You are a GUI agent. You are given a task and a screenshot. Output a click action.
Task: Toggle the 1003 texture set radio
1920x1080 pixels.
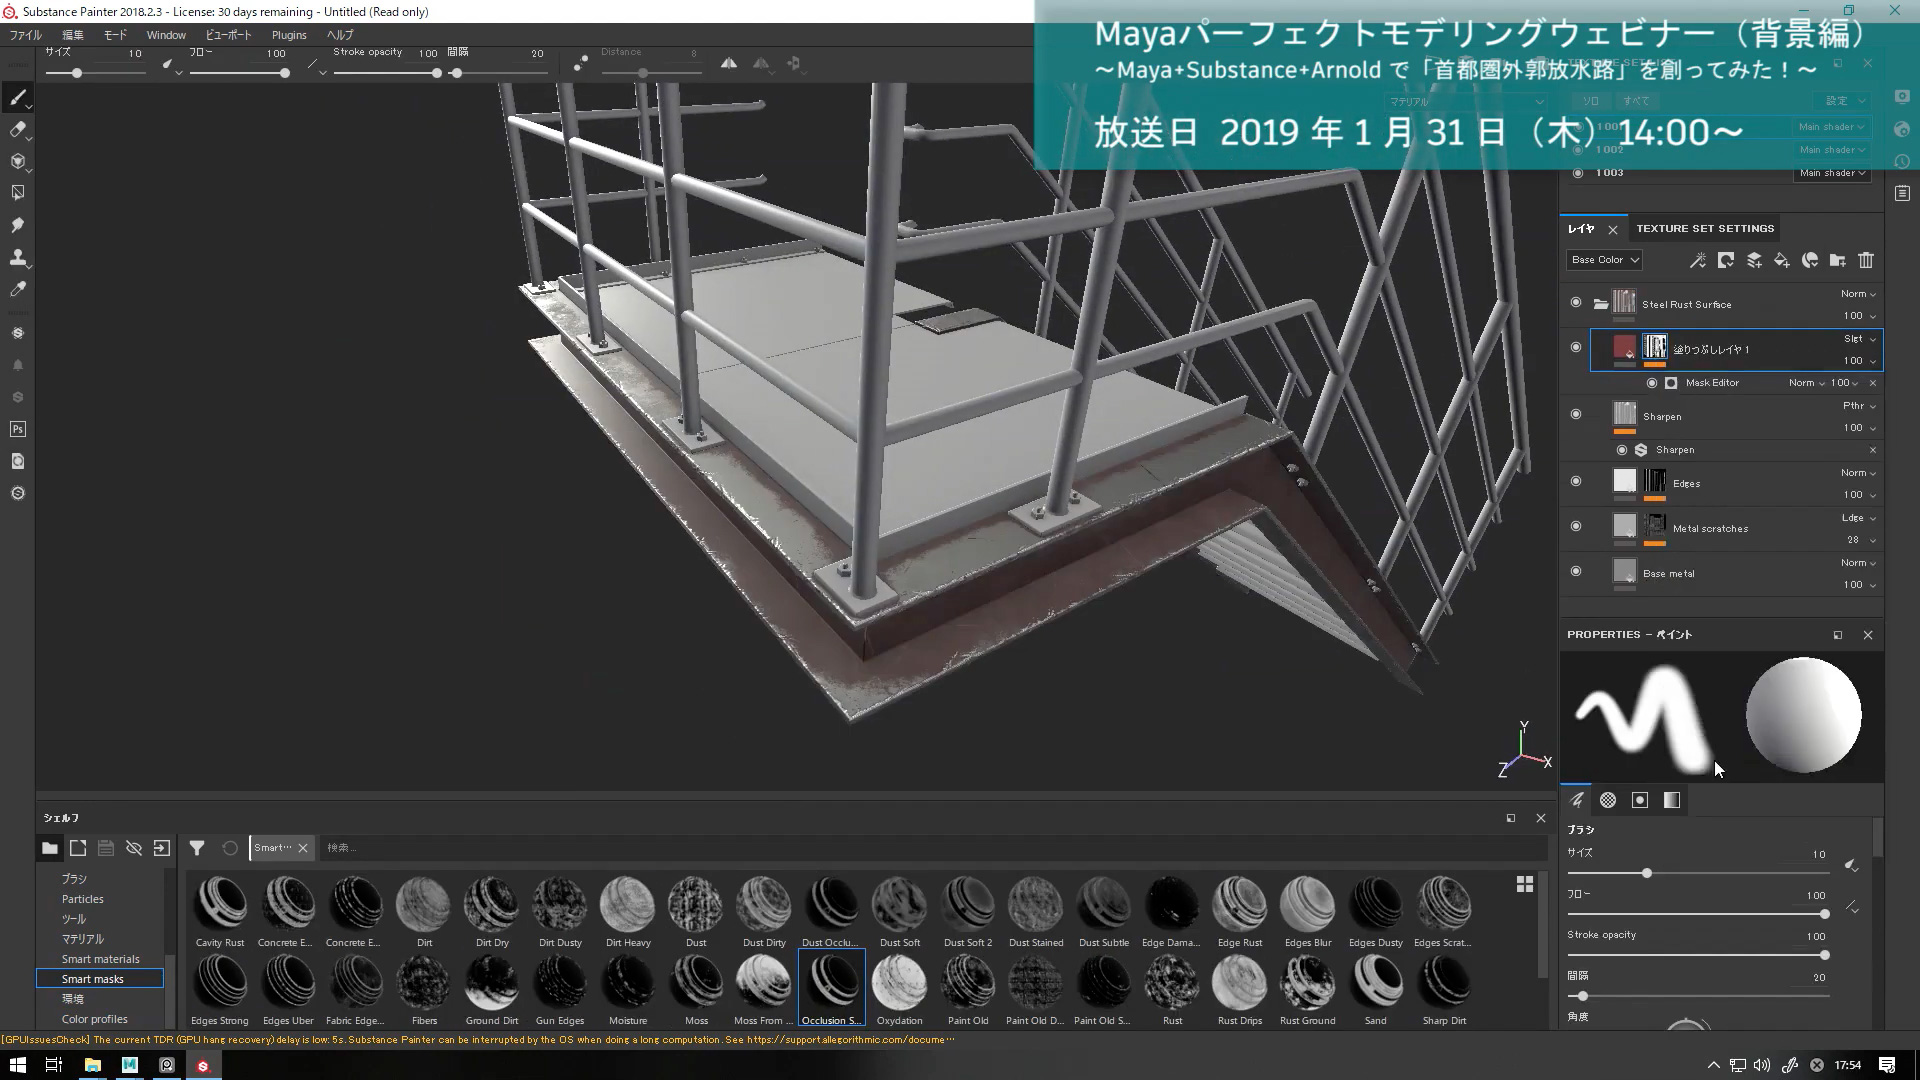coord(1578,173)
